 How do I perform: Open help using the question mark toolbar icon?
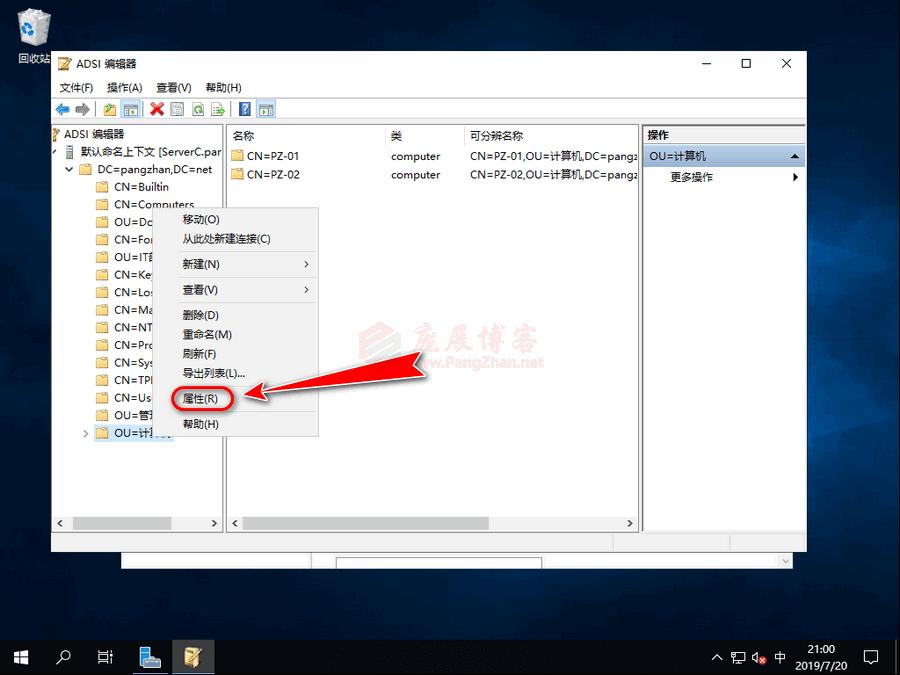(x=243, y=109)
